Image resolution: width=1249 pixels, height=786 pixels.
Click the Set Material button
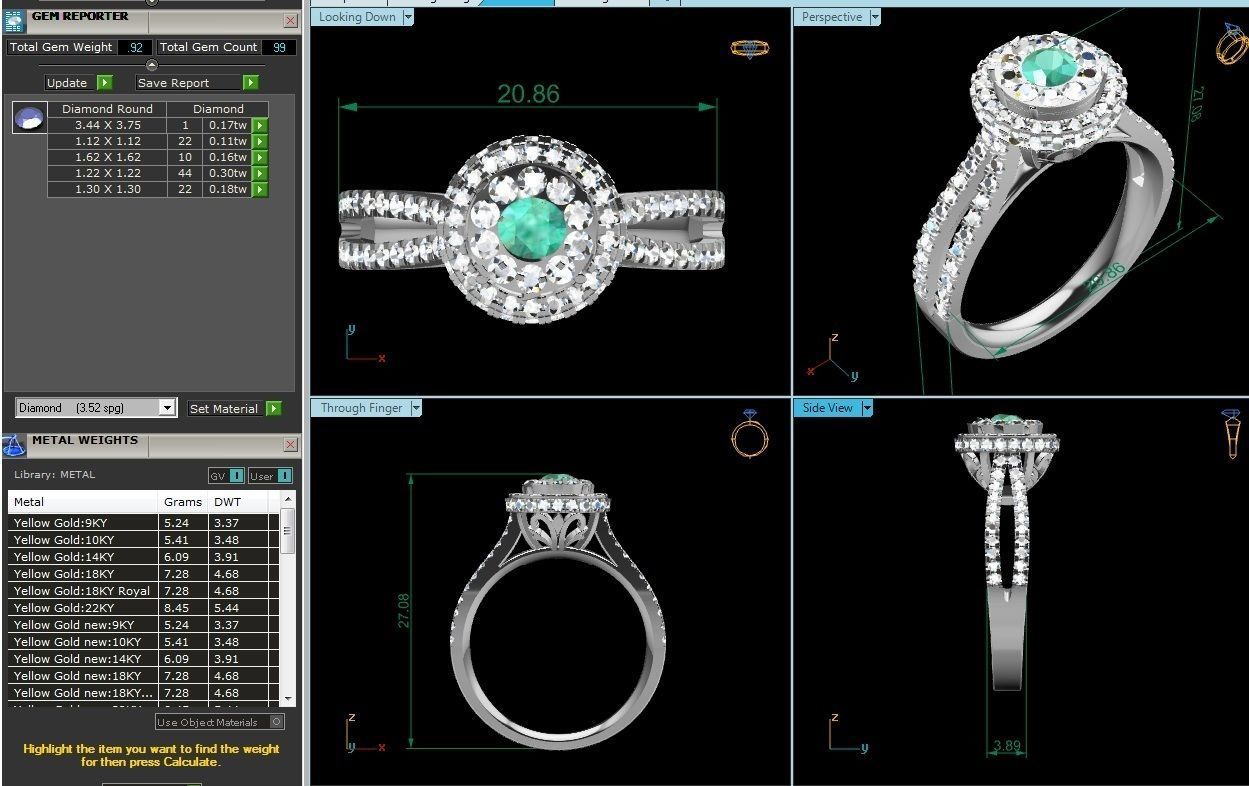(x=226, y=408)
